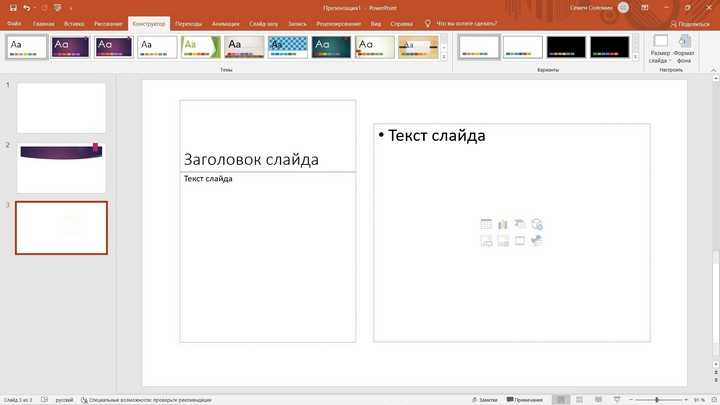Switch to Slide Sorter view
The image size is (720, 405).
580,399
